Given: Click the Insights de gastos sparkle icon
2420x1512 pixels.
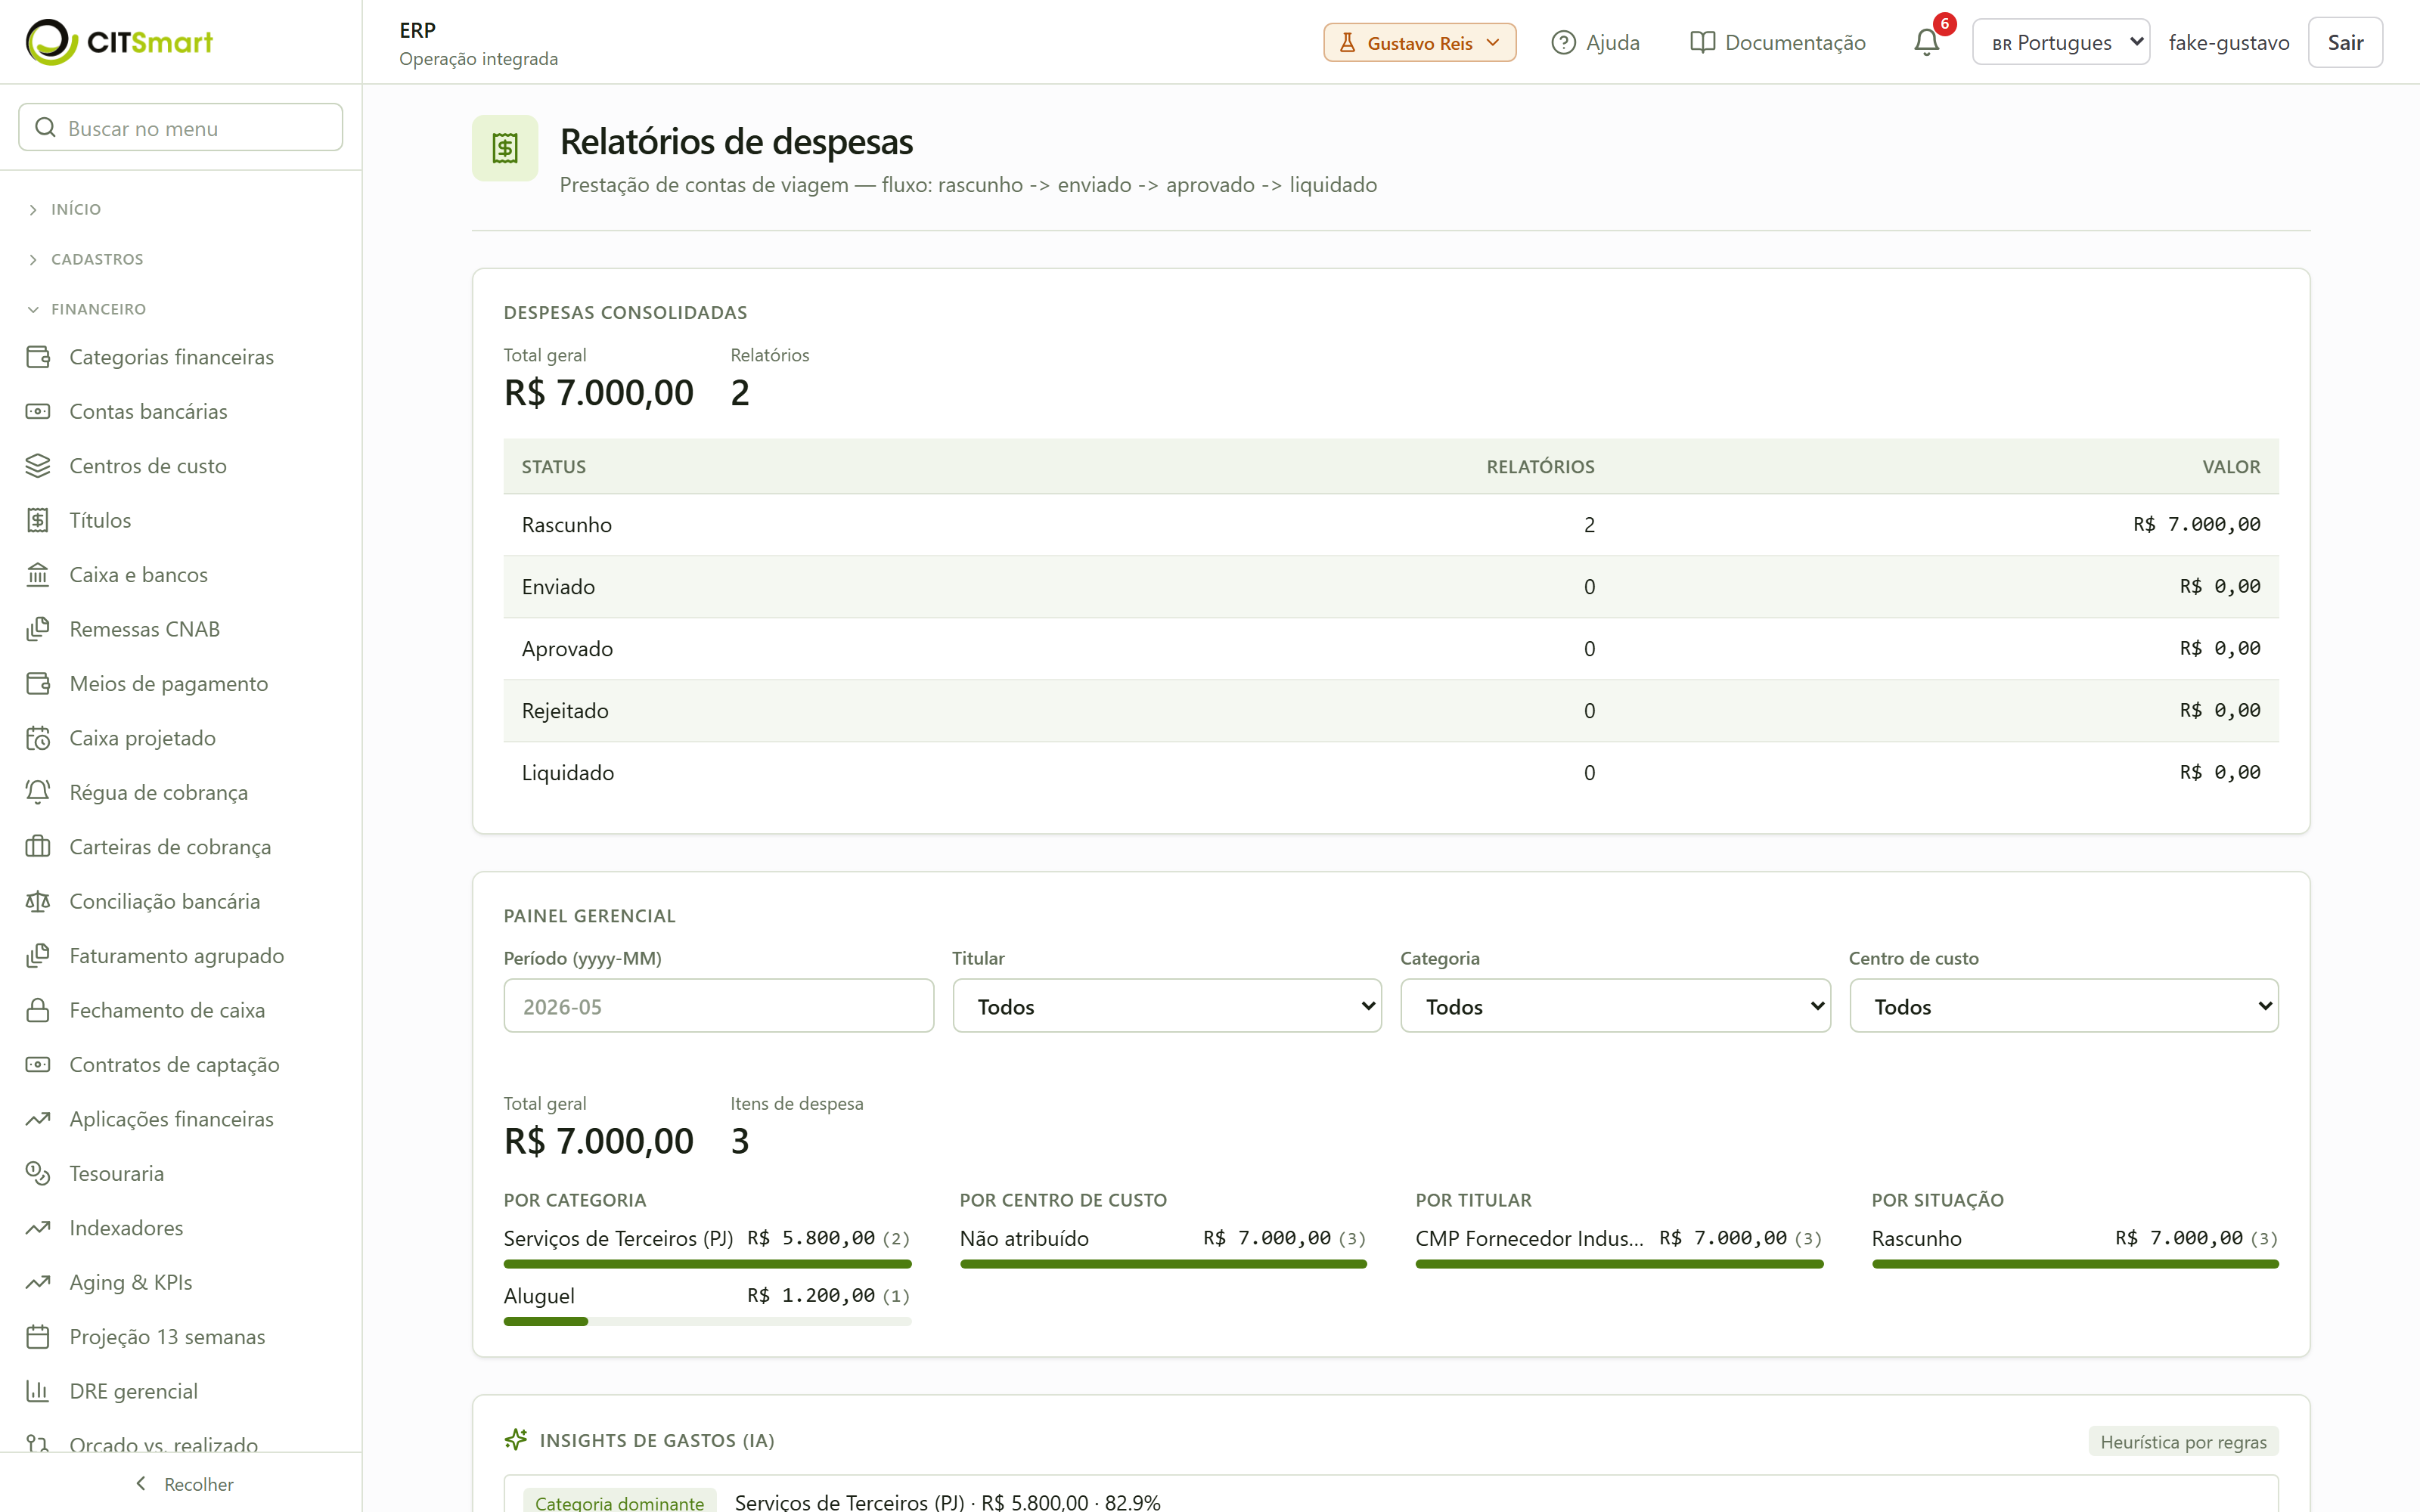Looking at the screenshot, I should (x=516, y=1440).
